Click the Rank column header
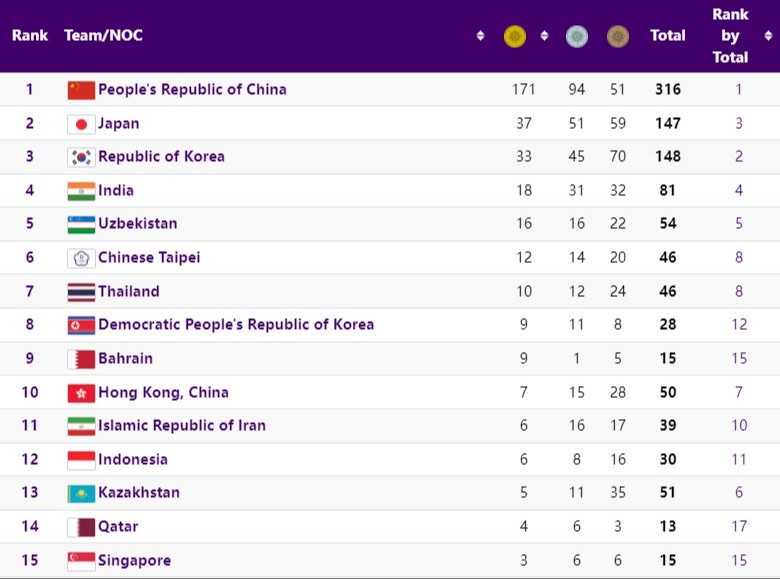This screenshot has width=780, height=579. pyautogui.click(x=30, y=36)
